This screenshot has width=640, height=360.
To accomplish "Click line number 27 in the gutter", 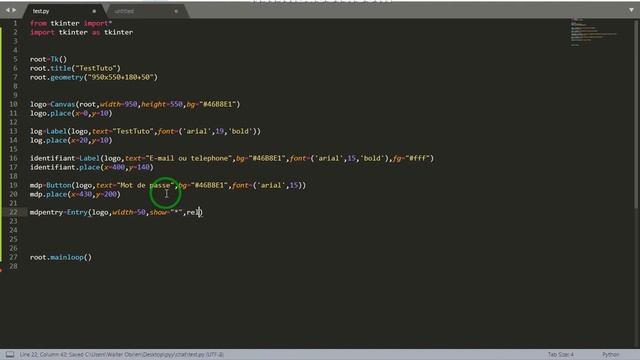I will (x=13, y=257).
